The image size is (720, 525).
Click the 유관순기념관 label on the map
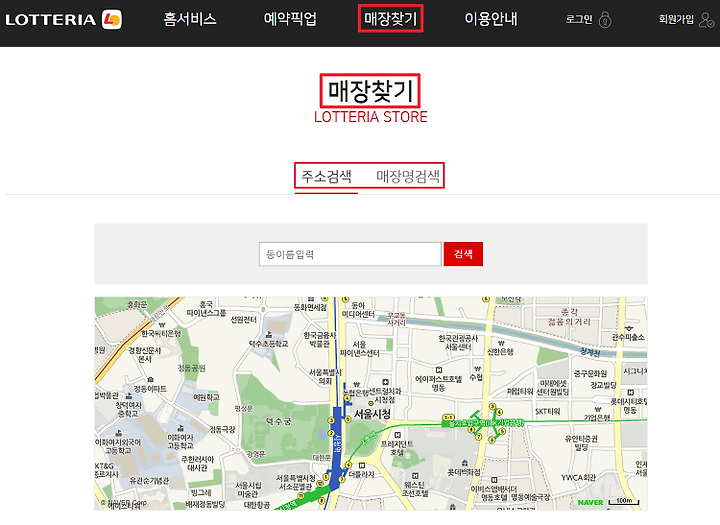[x=149, y=480]
